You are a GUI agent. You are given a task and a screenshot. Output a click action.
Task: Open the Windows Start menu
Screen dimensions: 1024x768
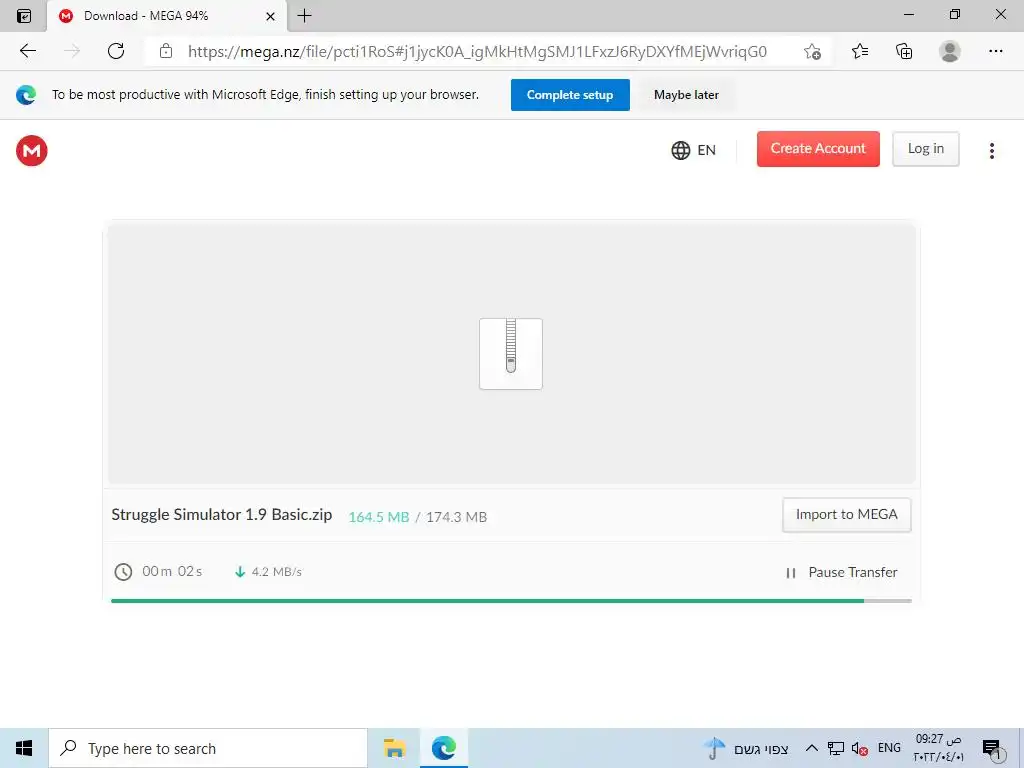coord(24,748)
